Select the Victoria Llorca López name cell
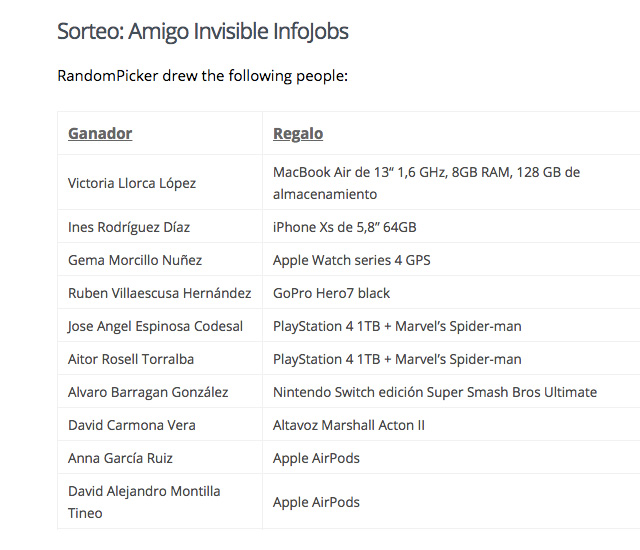 pos(132,183)
